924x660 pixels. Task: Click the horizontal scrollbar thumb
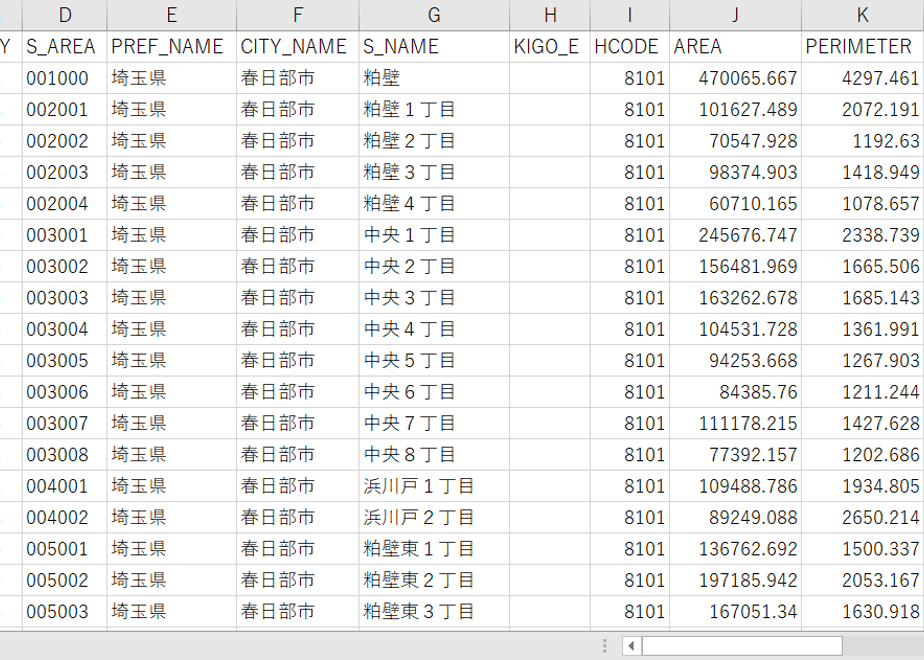tap(742, 646)
